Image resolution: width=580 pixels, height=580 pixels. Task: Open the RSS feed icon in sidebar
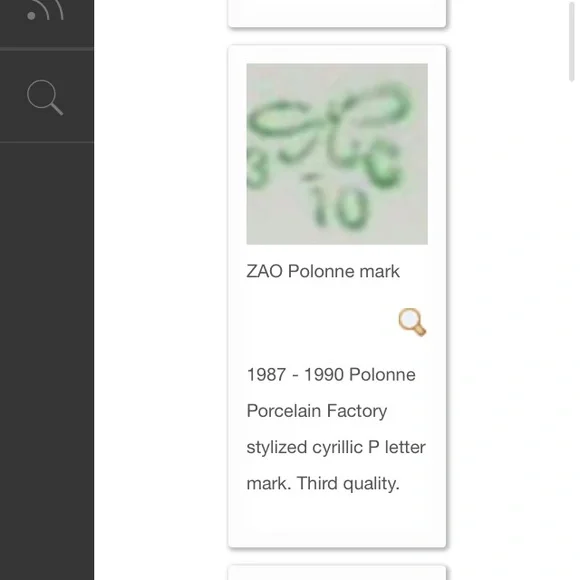point(45,10)
